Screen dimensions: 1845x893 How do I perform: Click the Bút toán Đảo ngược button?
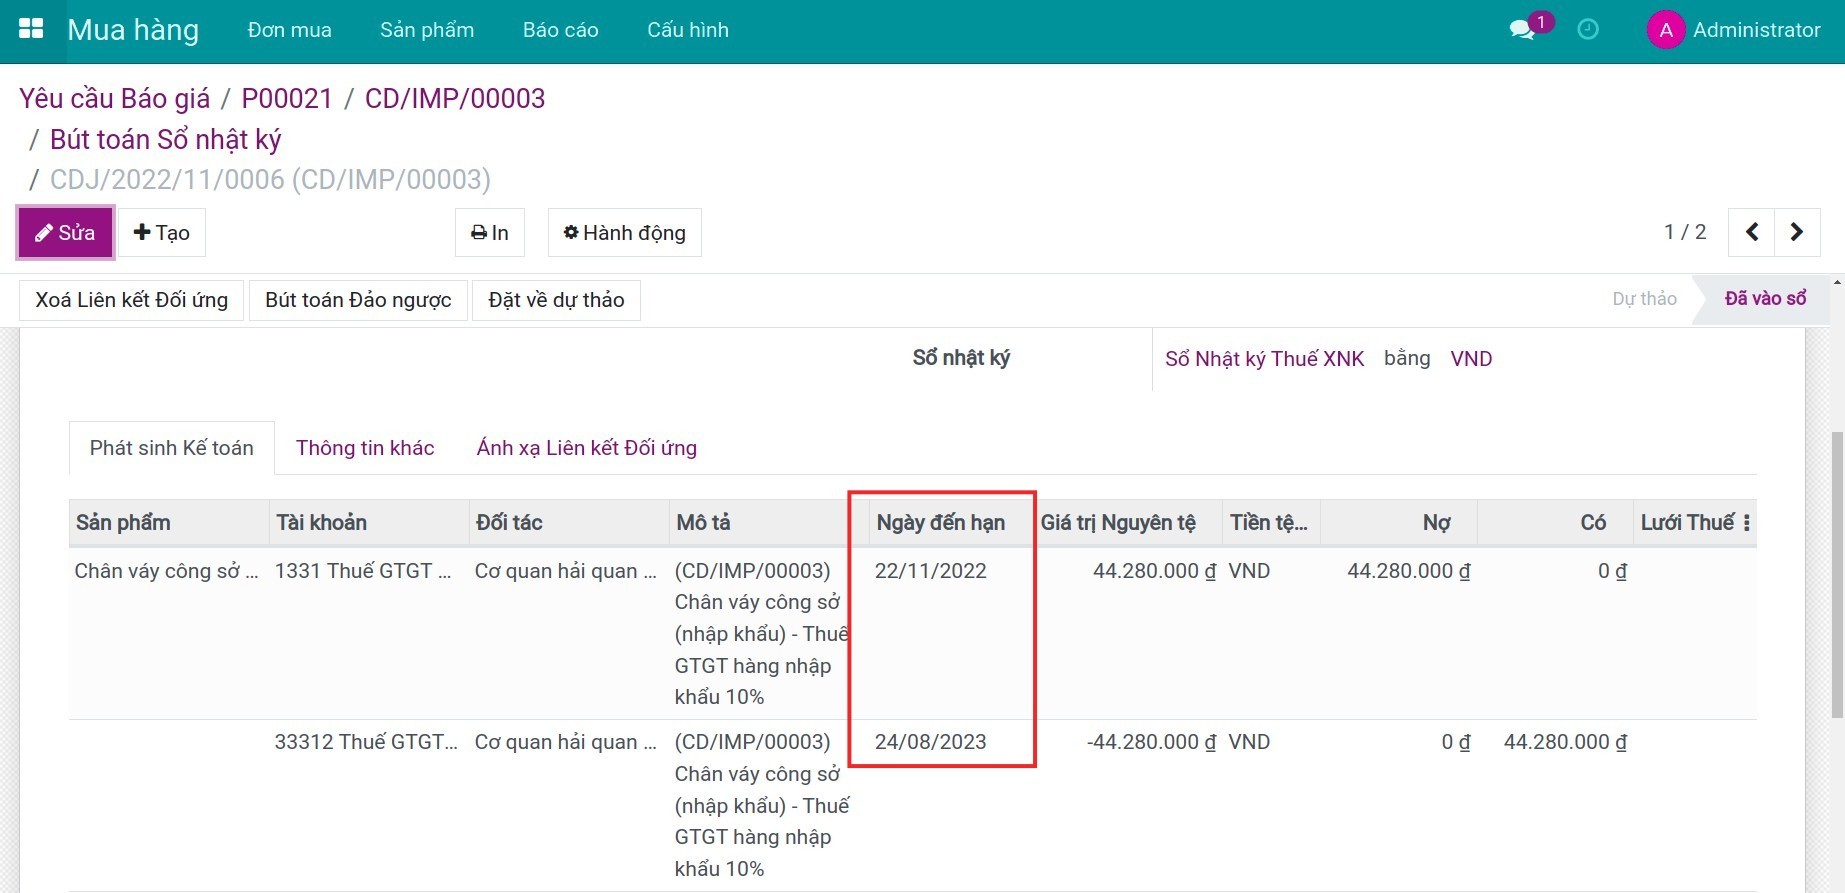pyautogui.click(x=358, y=300)
